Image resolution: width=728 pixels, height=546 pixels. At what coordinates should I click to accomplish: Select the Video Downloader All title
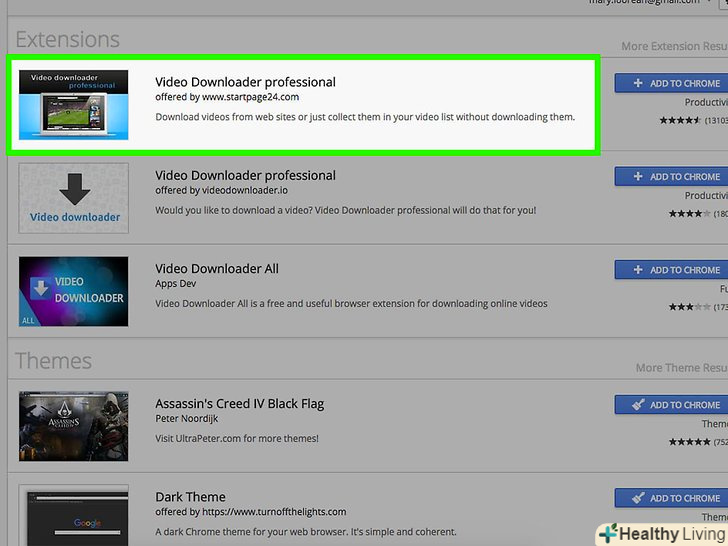216,268
